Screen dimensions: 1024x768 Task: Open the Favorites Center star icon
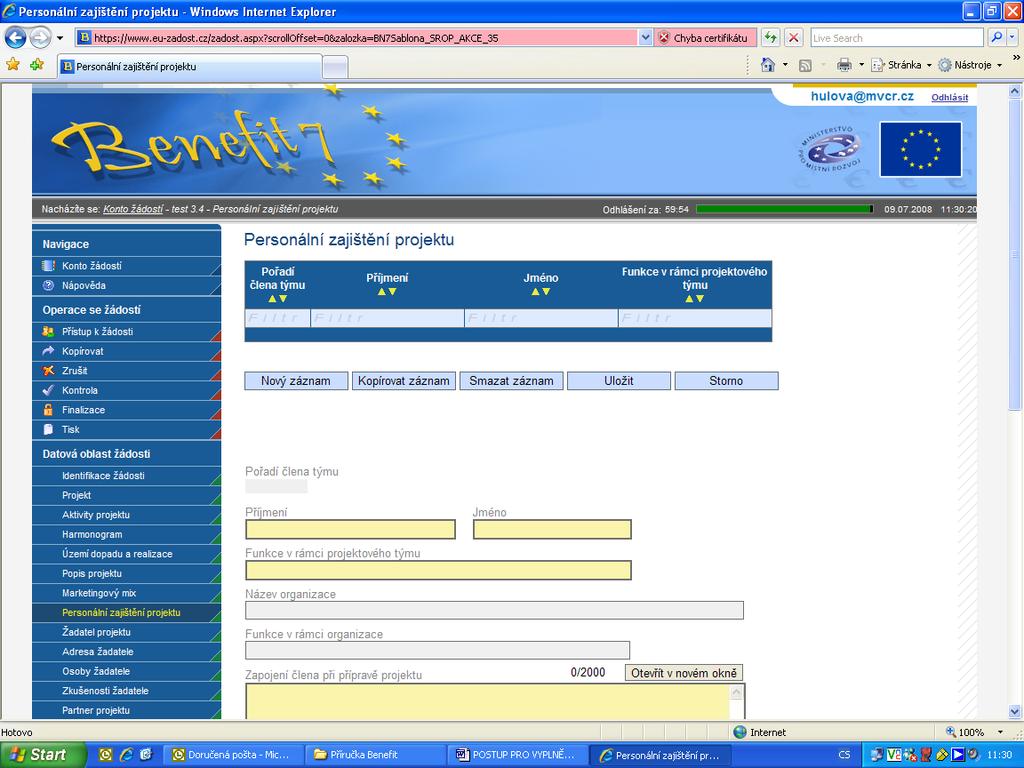coord(12,65)
